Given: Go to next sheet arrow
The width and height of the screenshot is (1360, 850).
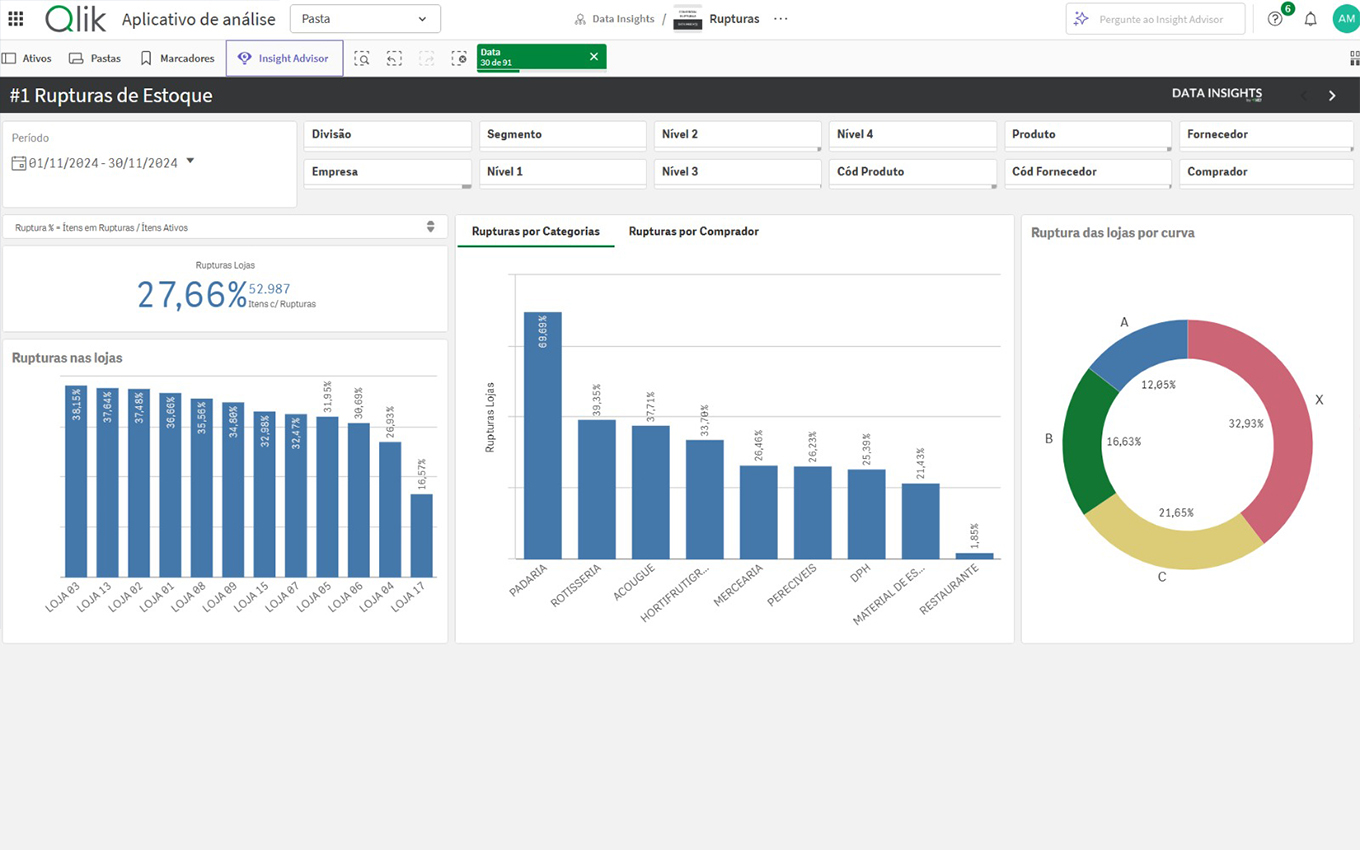Looking at the screenshot, I should pyautogui.click(x=1332, y=96).
